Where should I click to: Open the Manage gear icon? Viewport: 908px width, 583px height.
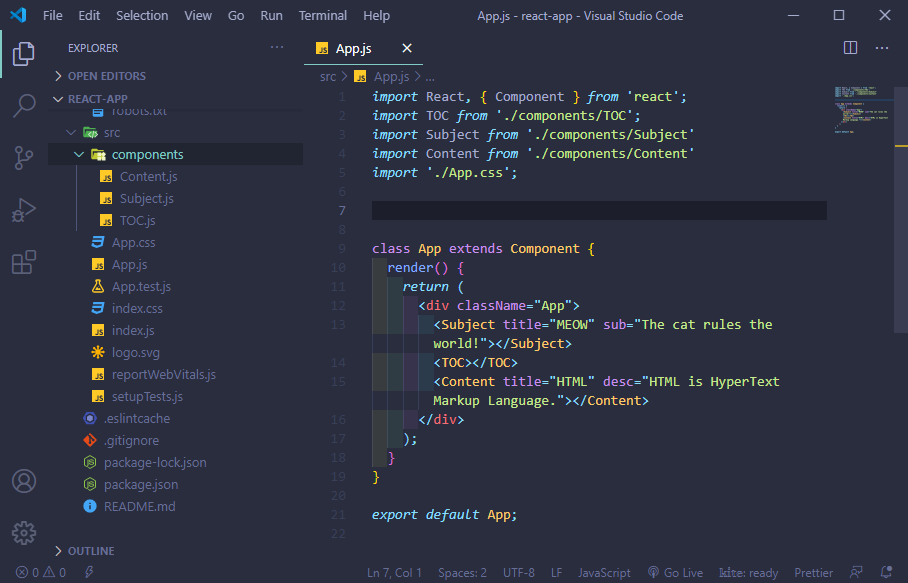pos(24,533)
